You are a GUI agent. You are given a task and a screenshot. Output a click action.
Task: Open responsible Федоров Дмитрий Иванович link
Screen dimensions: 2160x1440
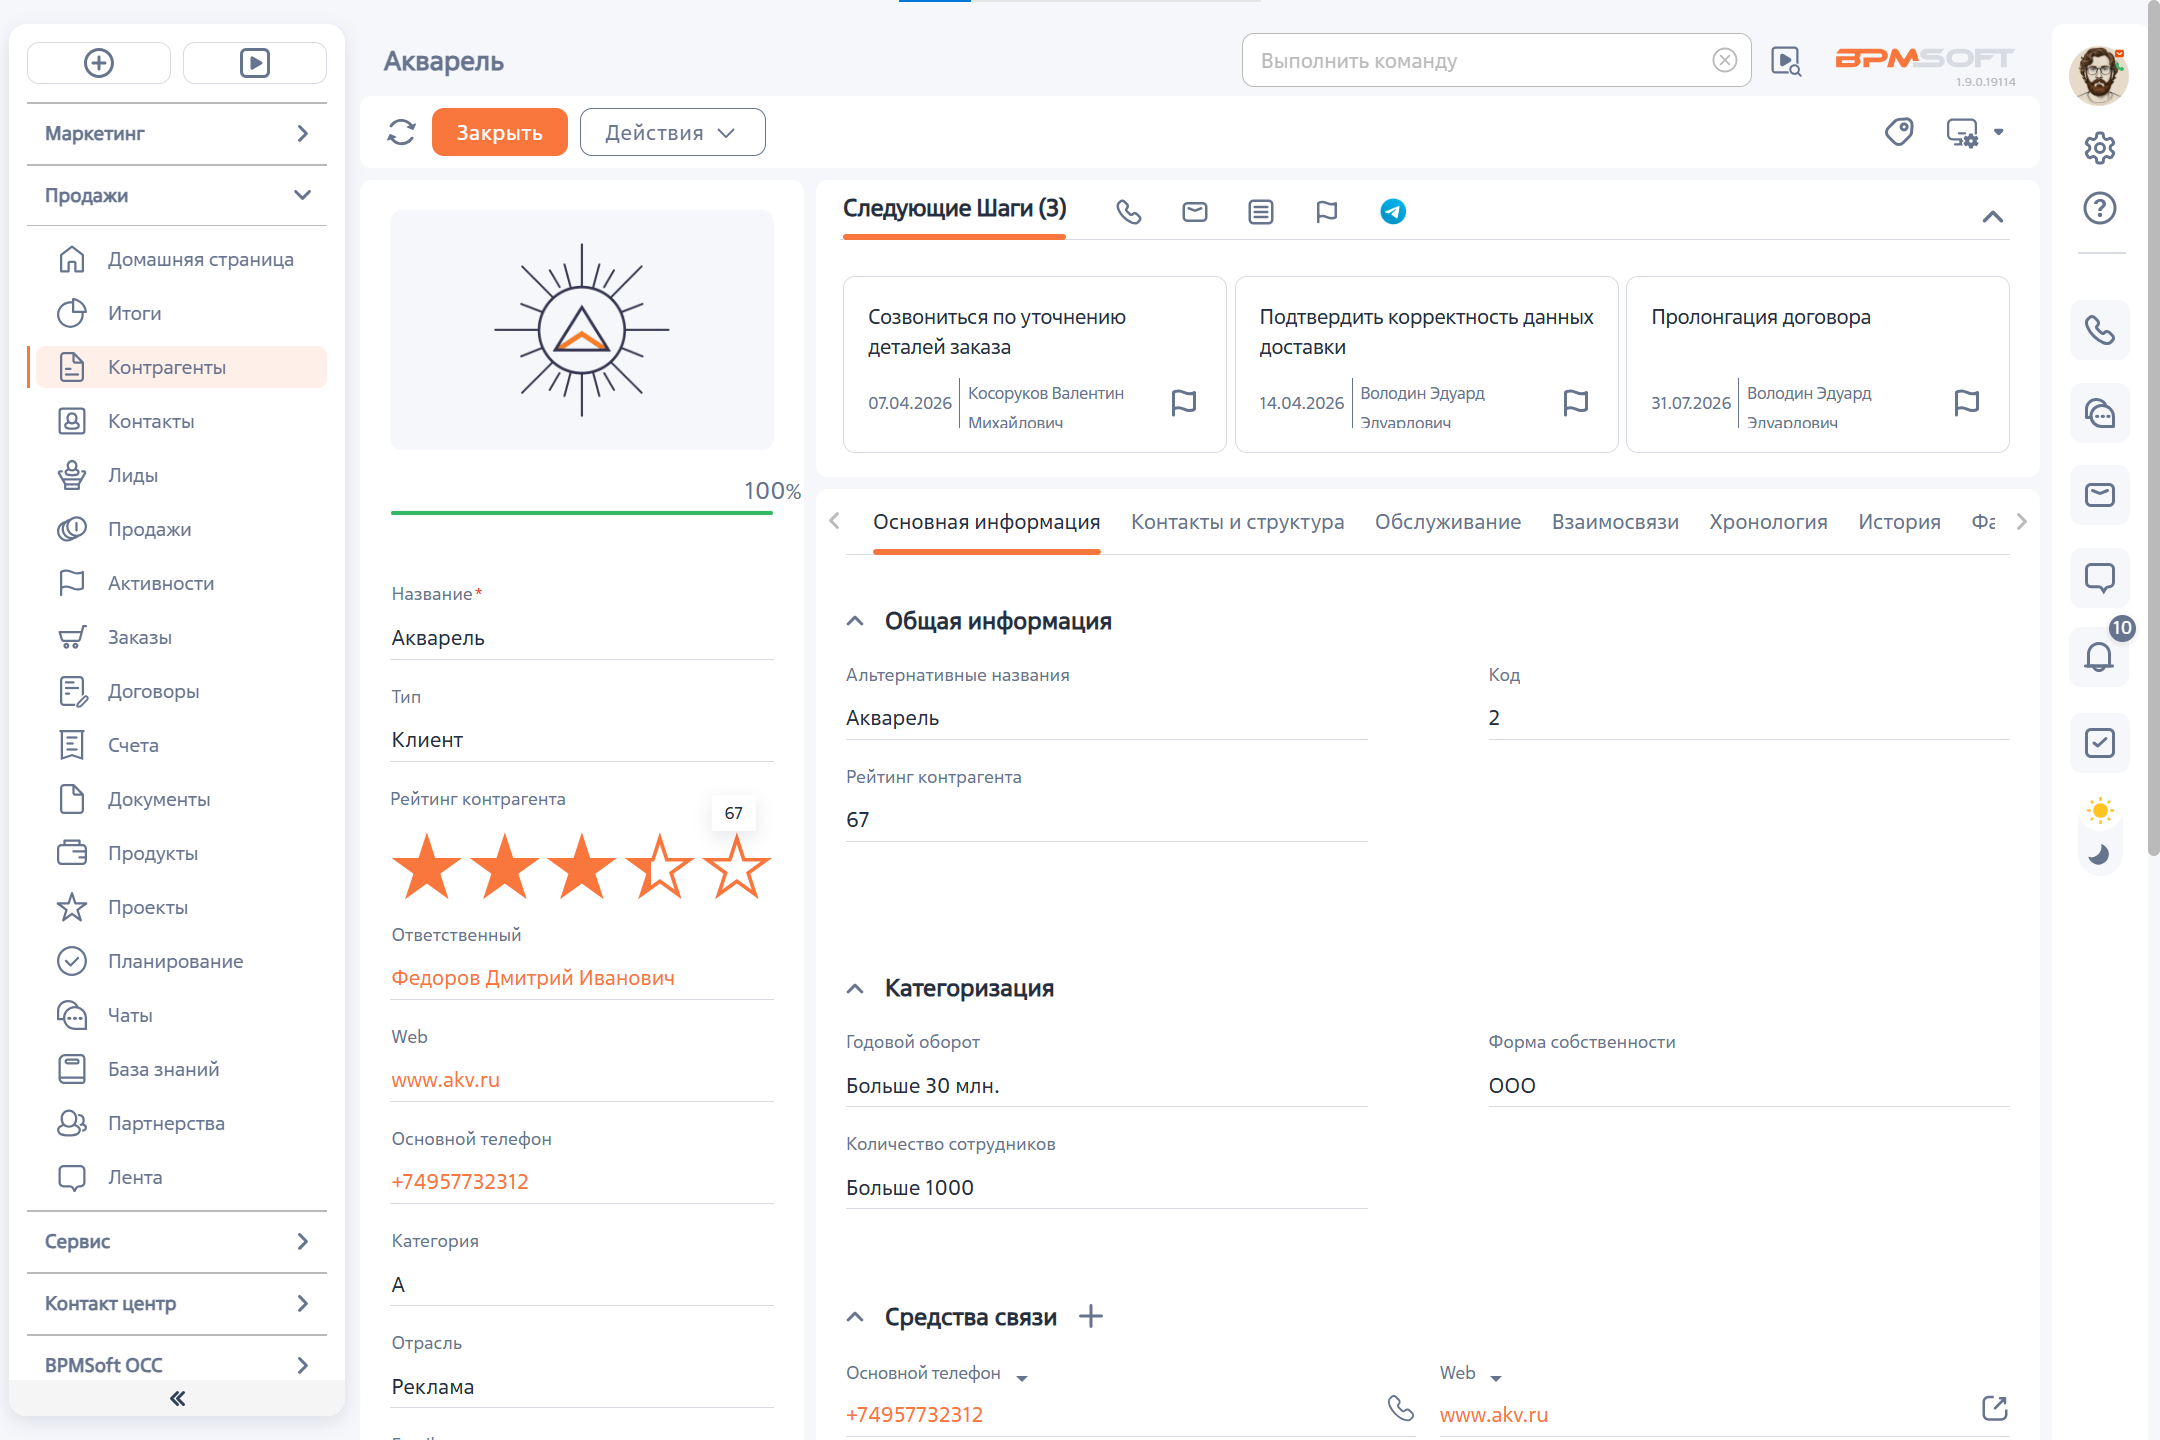tap(533, 977)
